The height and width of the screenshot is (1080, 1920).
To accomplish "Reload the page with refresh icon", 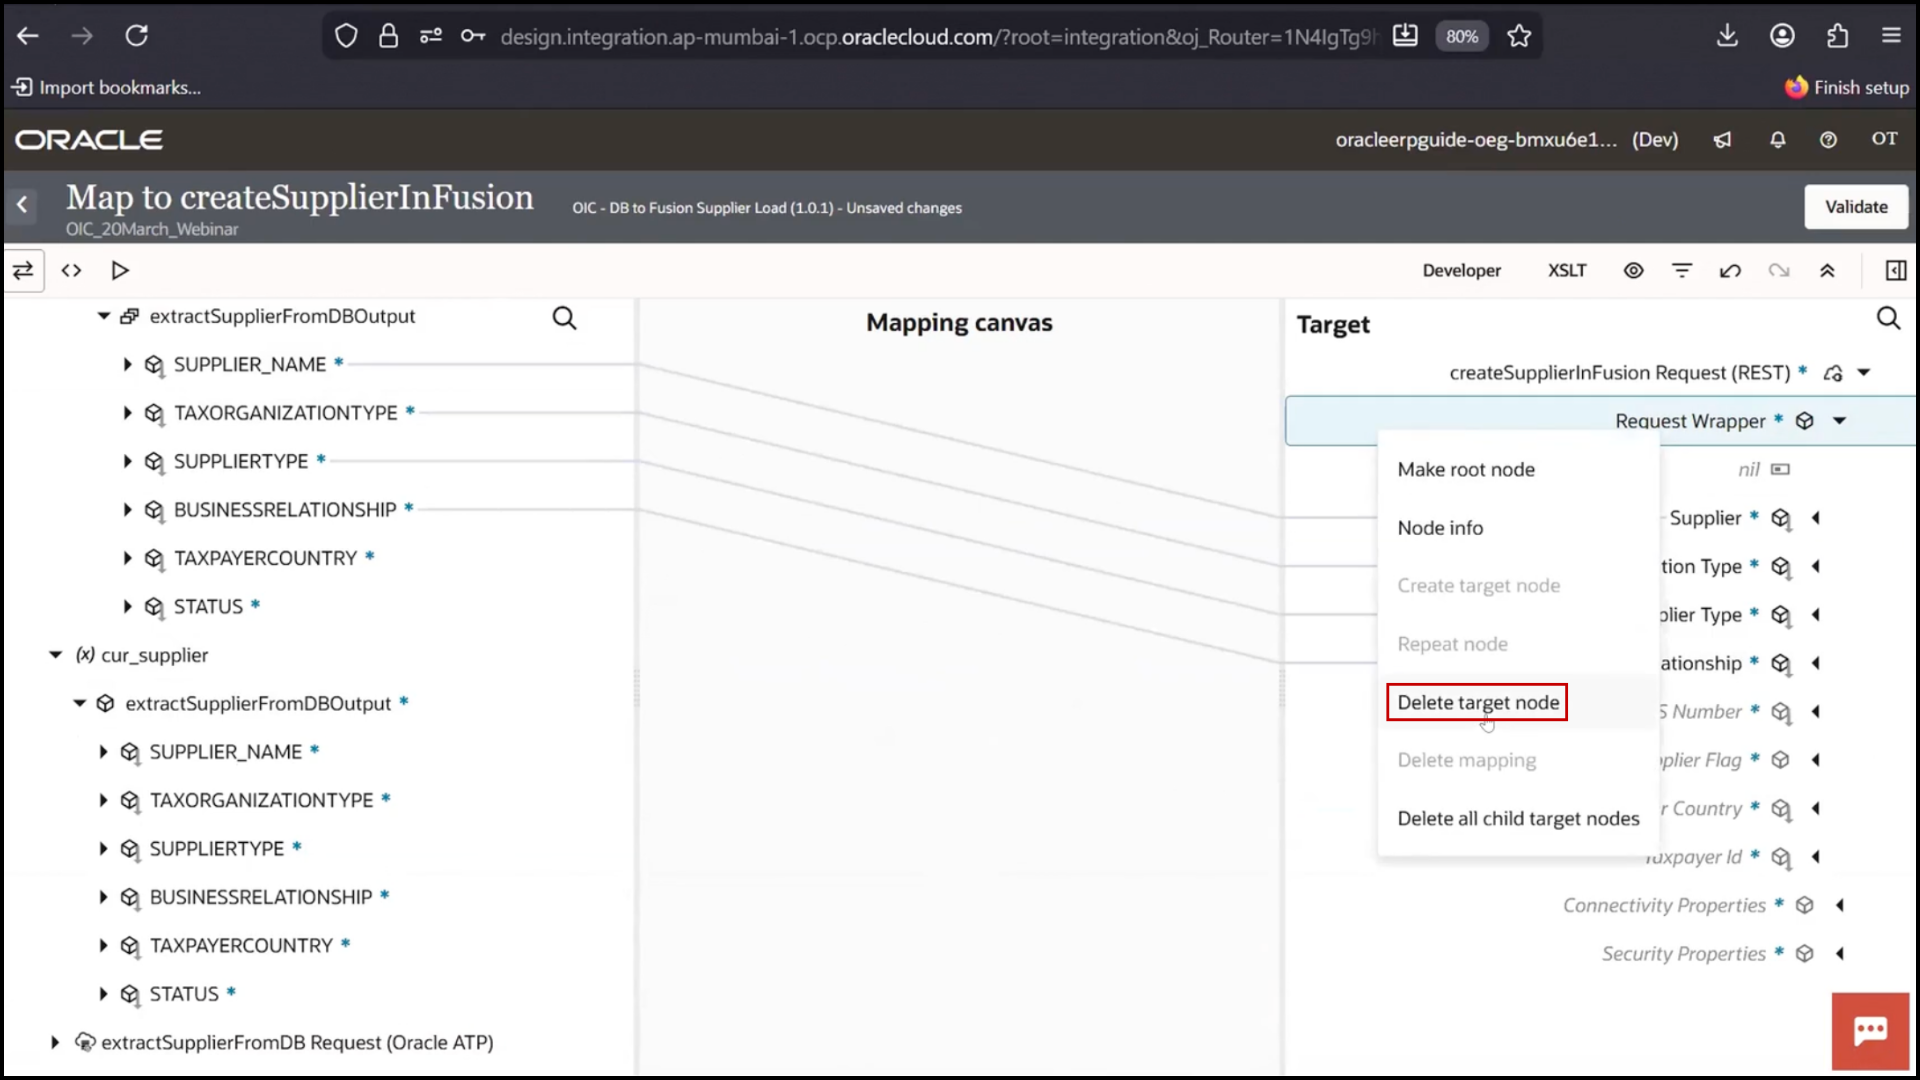I will click(137, 36).
